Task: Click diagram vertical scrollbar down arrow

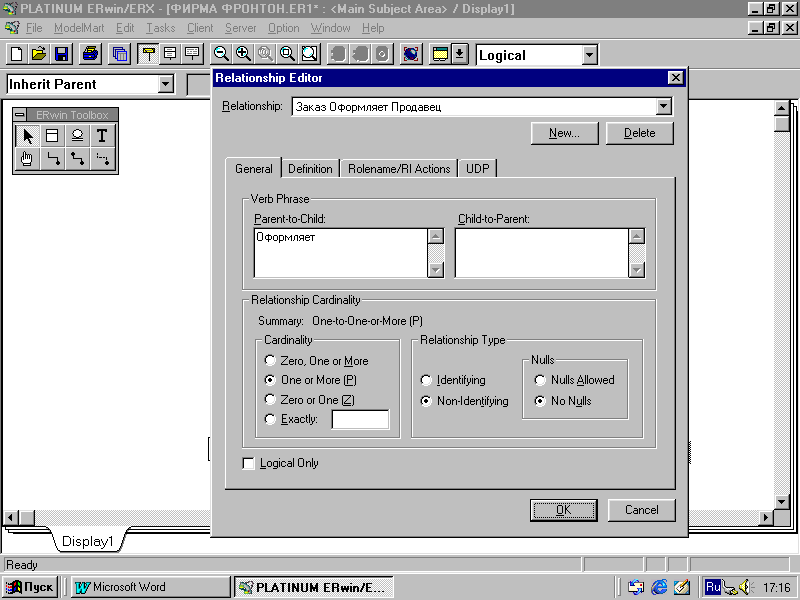Action: pos(782,502)
